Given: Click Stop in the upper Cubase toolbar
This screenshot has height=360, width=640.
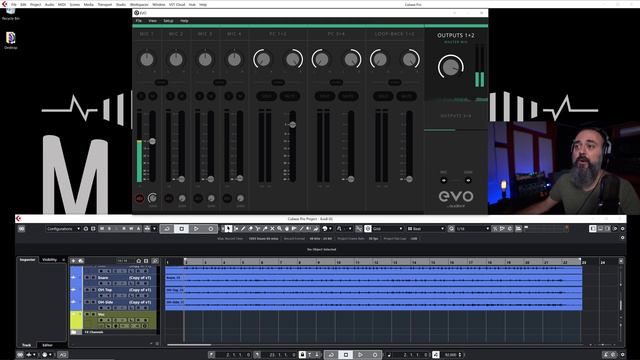Looking at the screenshot, I should [x=182, y=229].
